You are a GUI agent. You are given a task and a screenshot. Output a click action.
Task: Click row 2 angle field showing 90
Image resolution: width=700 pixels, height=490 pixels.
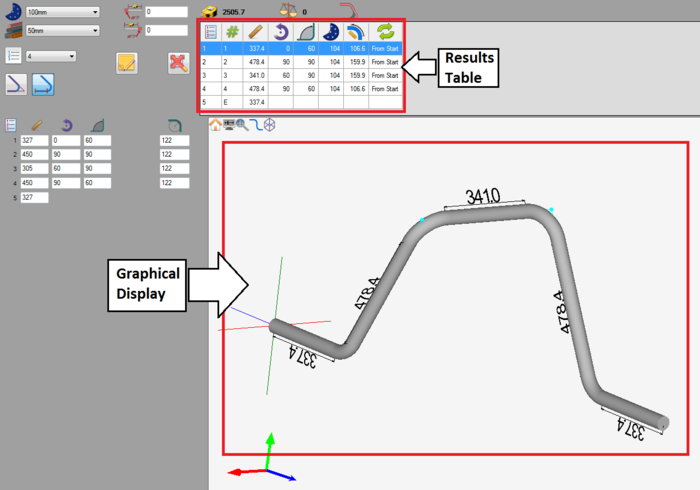pos(97,154)
